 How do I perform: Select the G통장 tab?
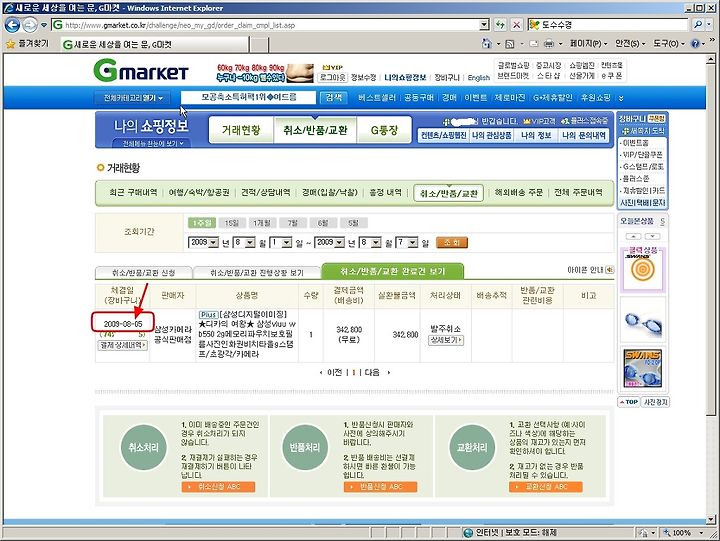coord(384,130)
